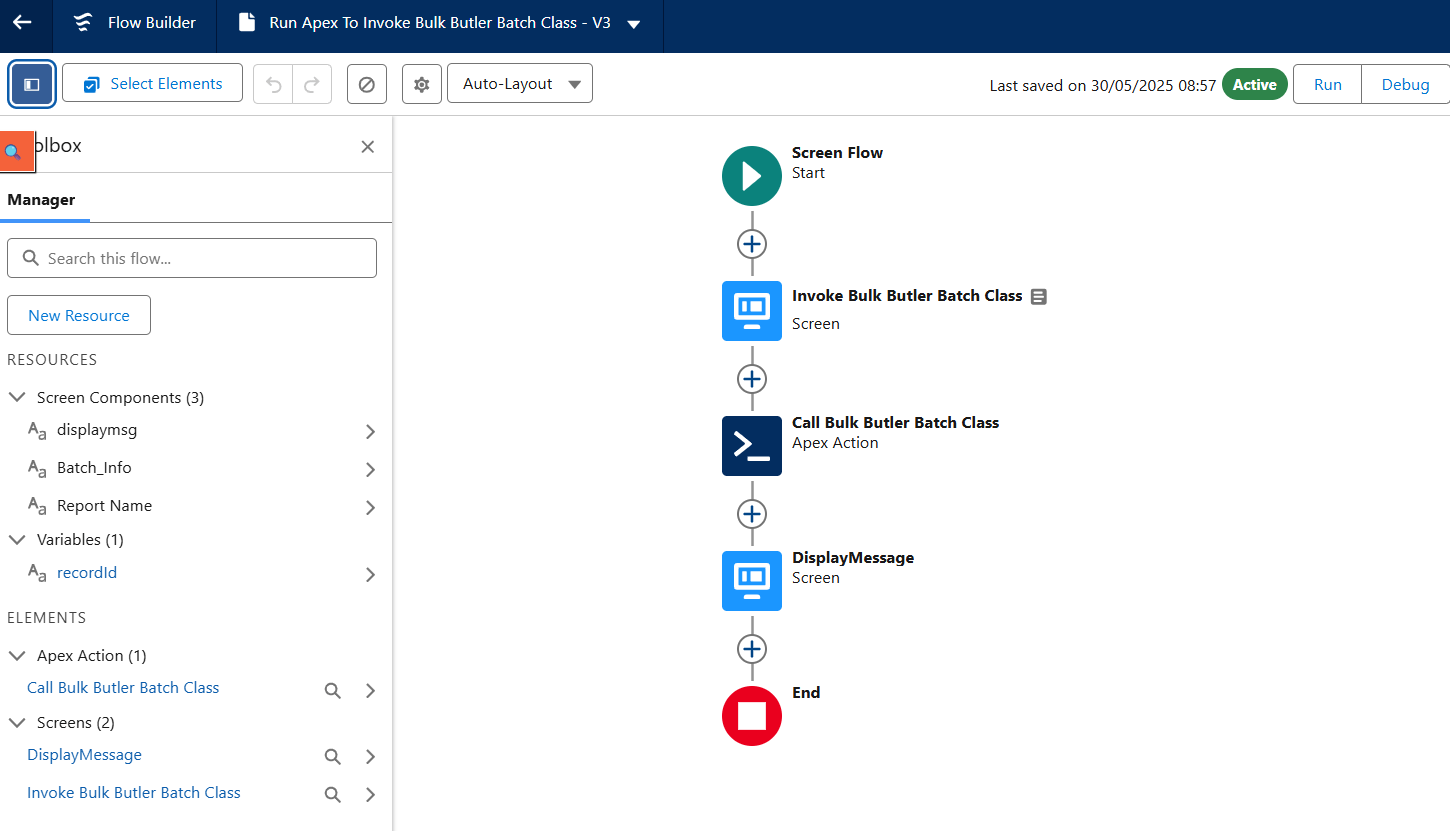The height and width of the screenshot is (831, 1450).
Task: Expand Call Bulk Butler Batch Class chevron
Action: pyautogui.click(x=371, y=691)
